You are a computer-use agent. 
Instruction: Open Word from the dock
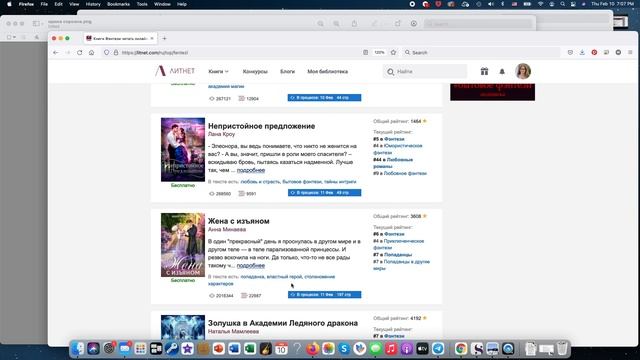pos(234,349)
